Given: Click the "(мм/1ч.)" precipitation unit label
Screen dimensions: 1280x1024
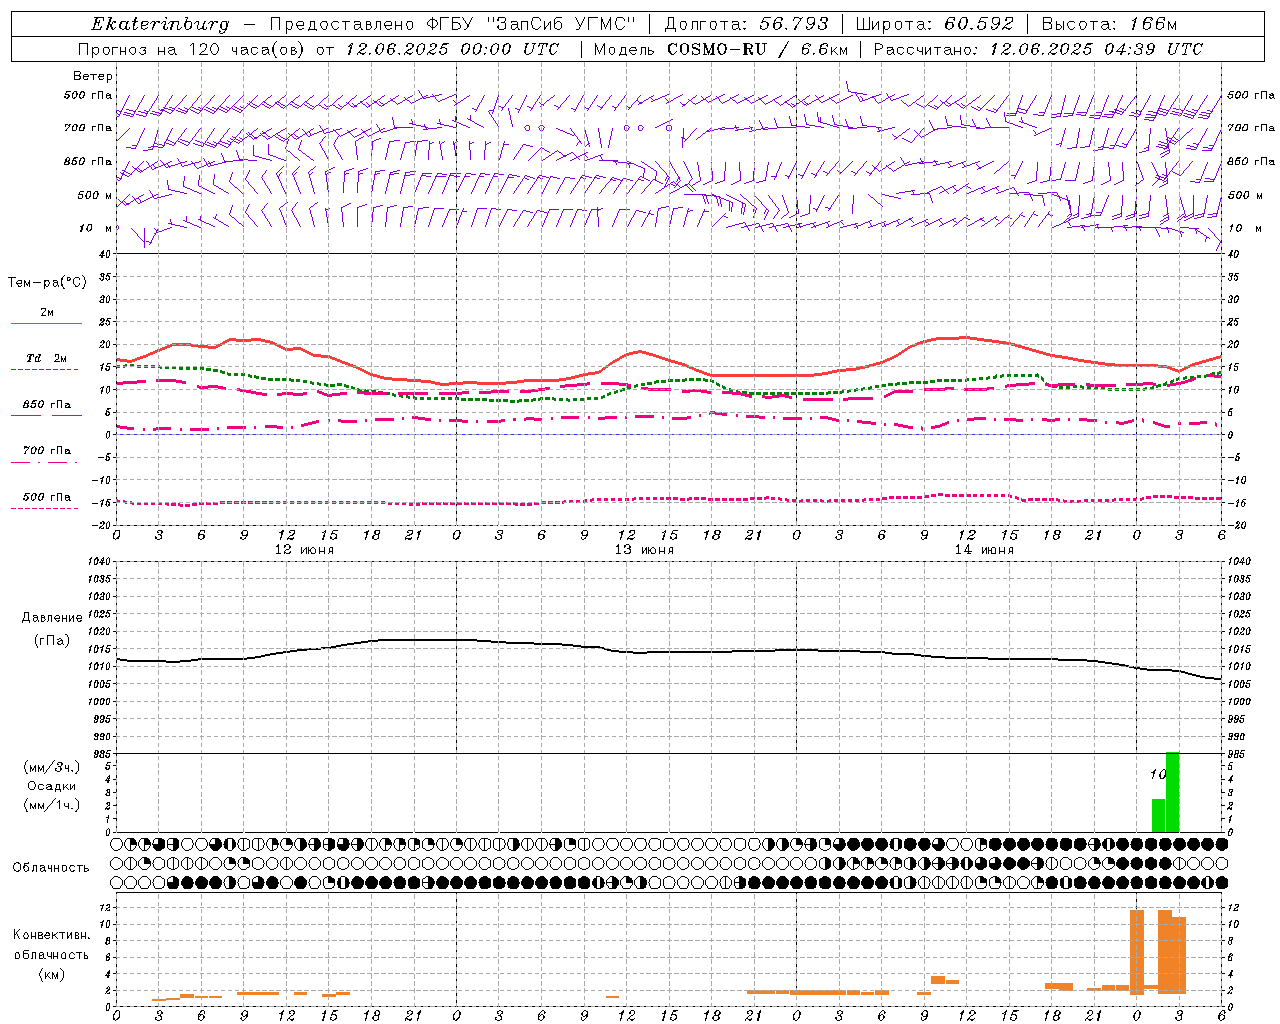Looking at the screenshot, I should pyautogui.click(x=52, y=805).
